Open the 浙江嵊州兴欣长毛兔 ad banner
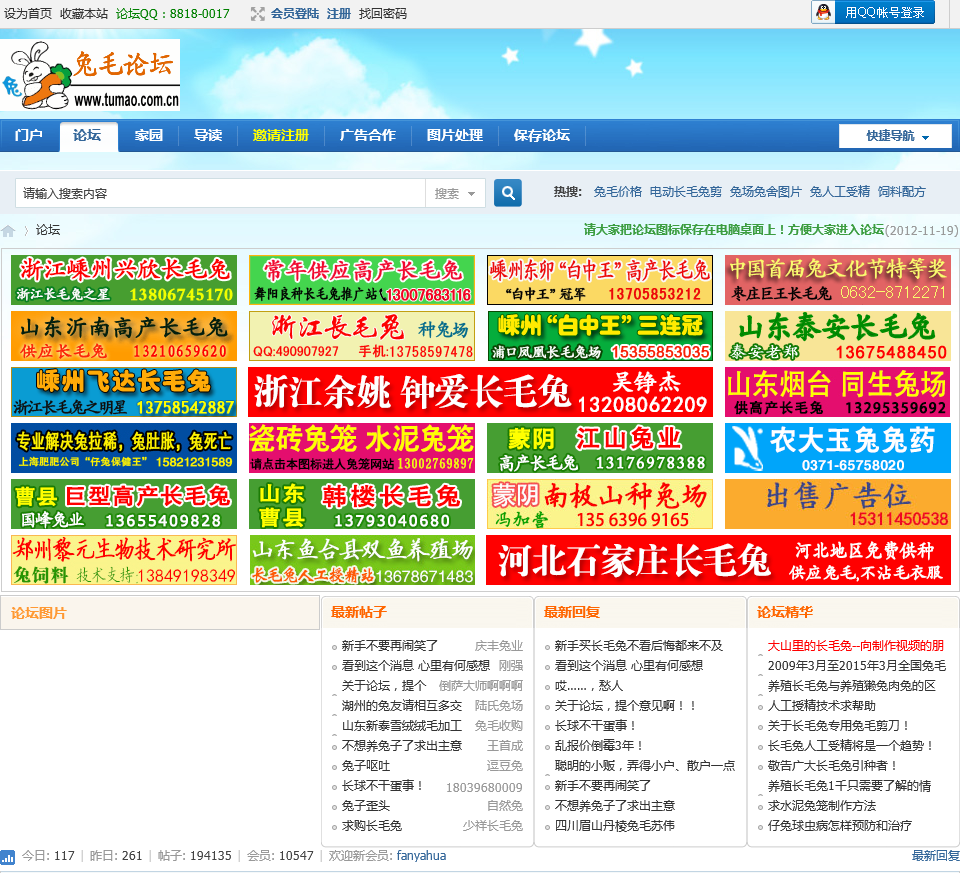The image size is (960, 873). click(x=124, y=280)
